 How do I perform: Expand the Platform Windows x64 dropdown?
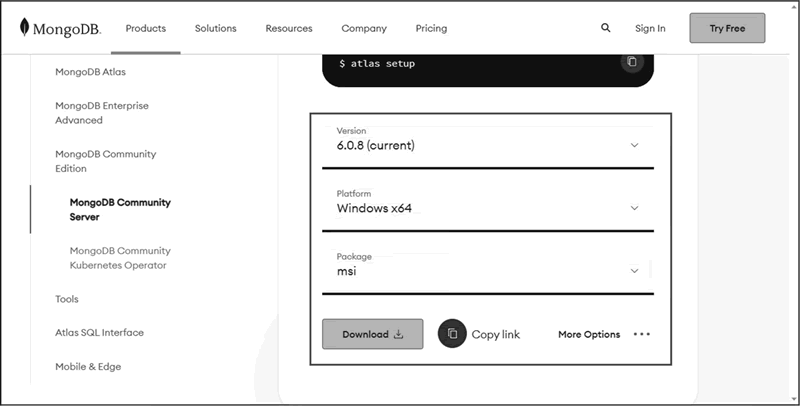click(x=488, y=208)
